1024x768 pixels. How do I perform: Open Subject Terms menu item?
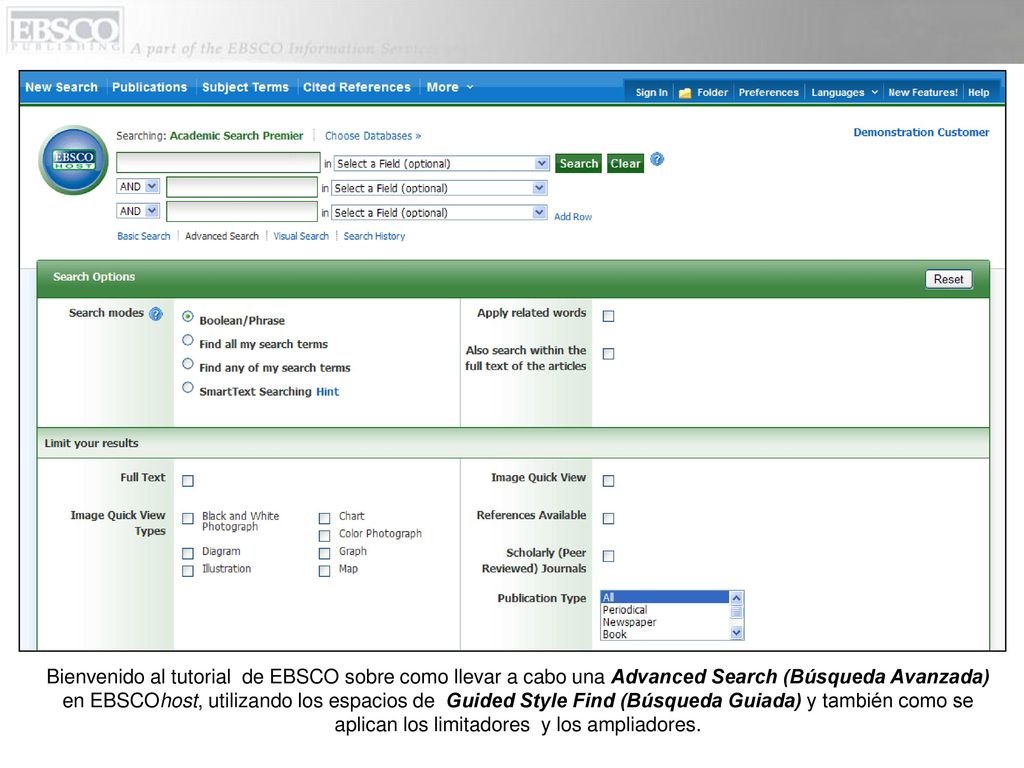[245, 87]
